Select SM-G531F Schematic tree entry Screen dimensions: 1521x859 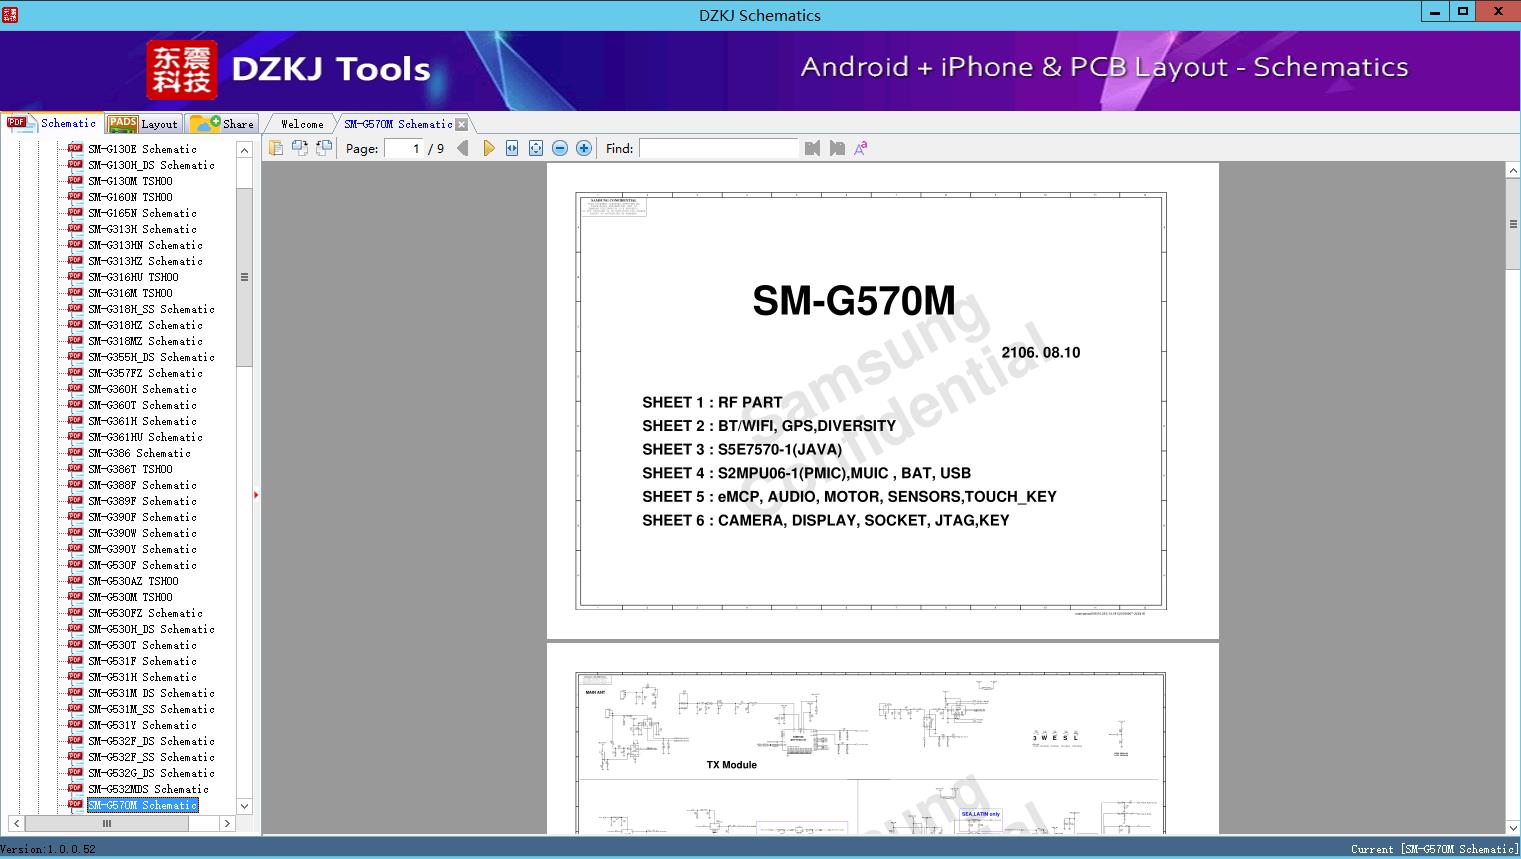click(x=142, y=661)
